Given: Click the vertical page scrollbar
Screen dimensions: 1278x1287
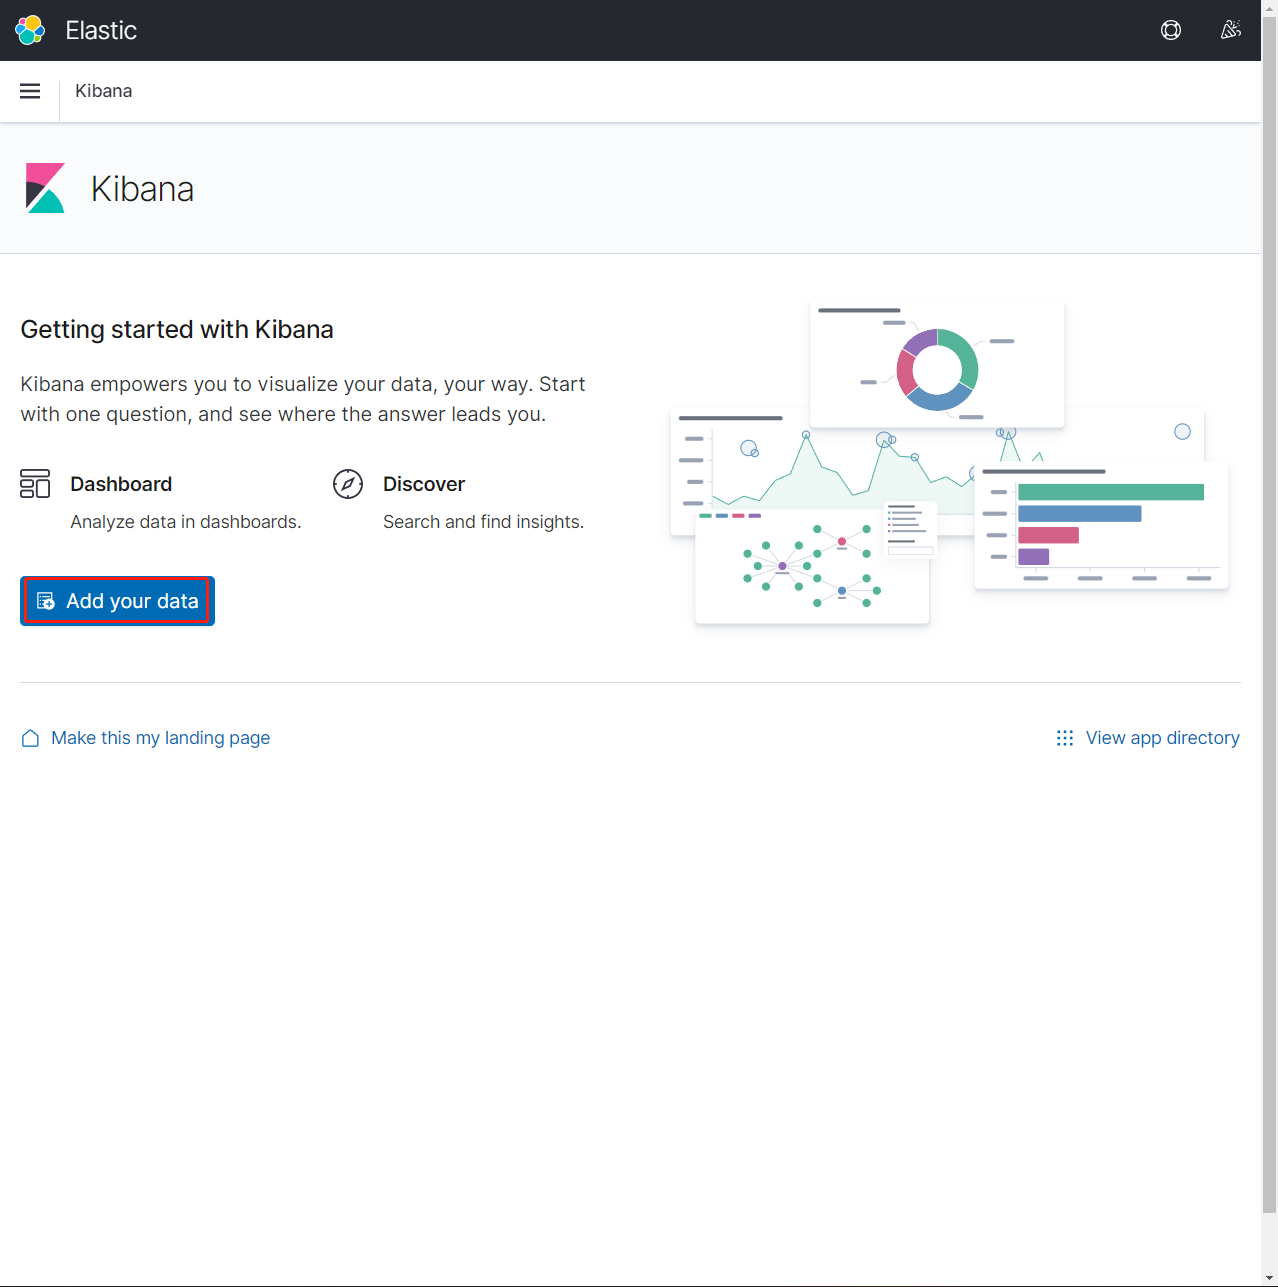Looking at the screenshot, I should 1269,614.
